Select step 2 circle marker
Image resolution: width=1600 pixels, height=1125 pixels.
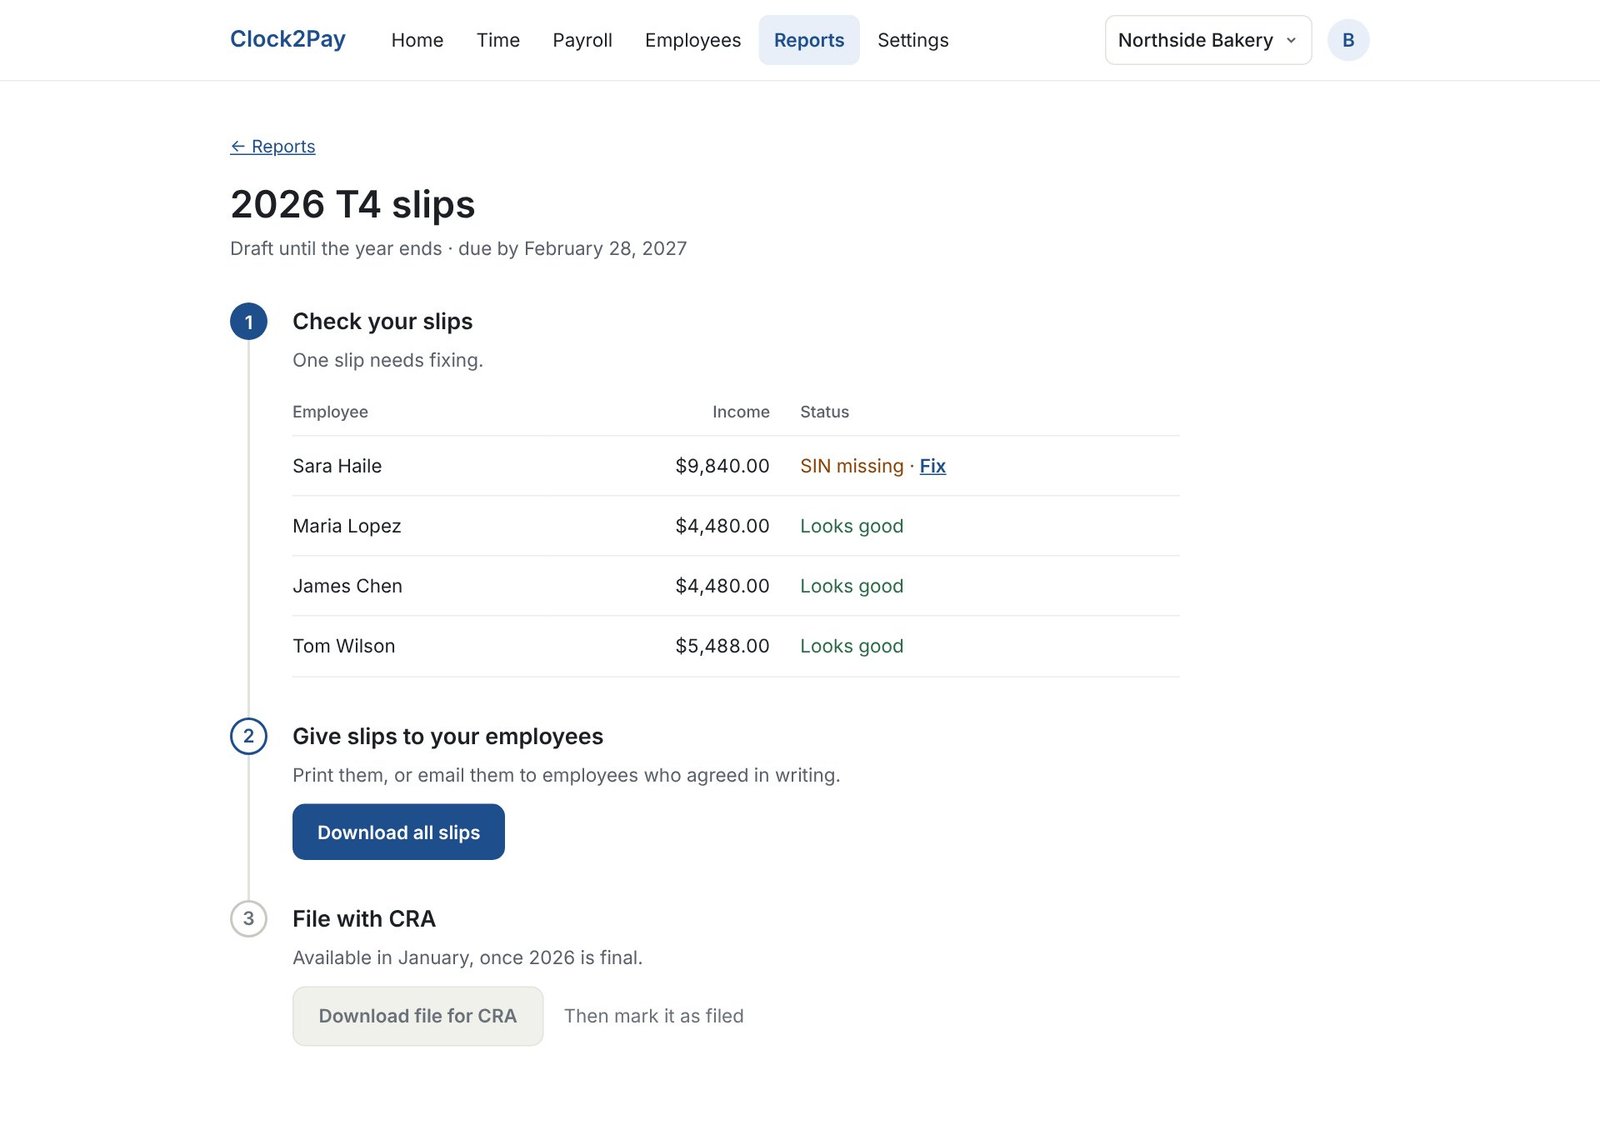pyautogui.click(x=249, y=736)
